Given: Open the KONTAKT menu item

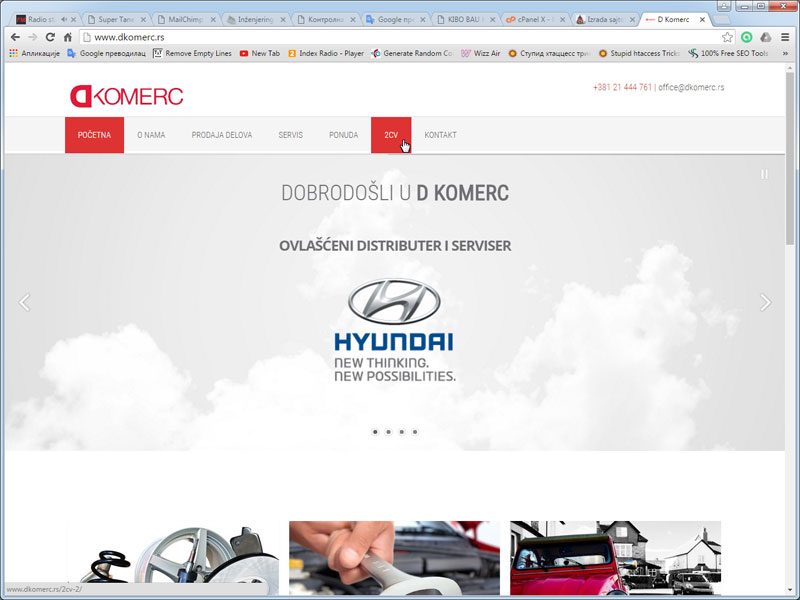Looking at the screenshot, I should (440, 135).
